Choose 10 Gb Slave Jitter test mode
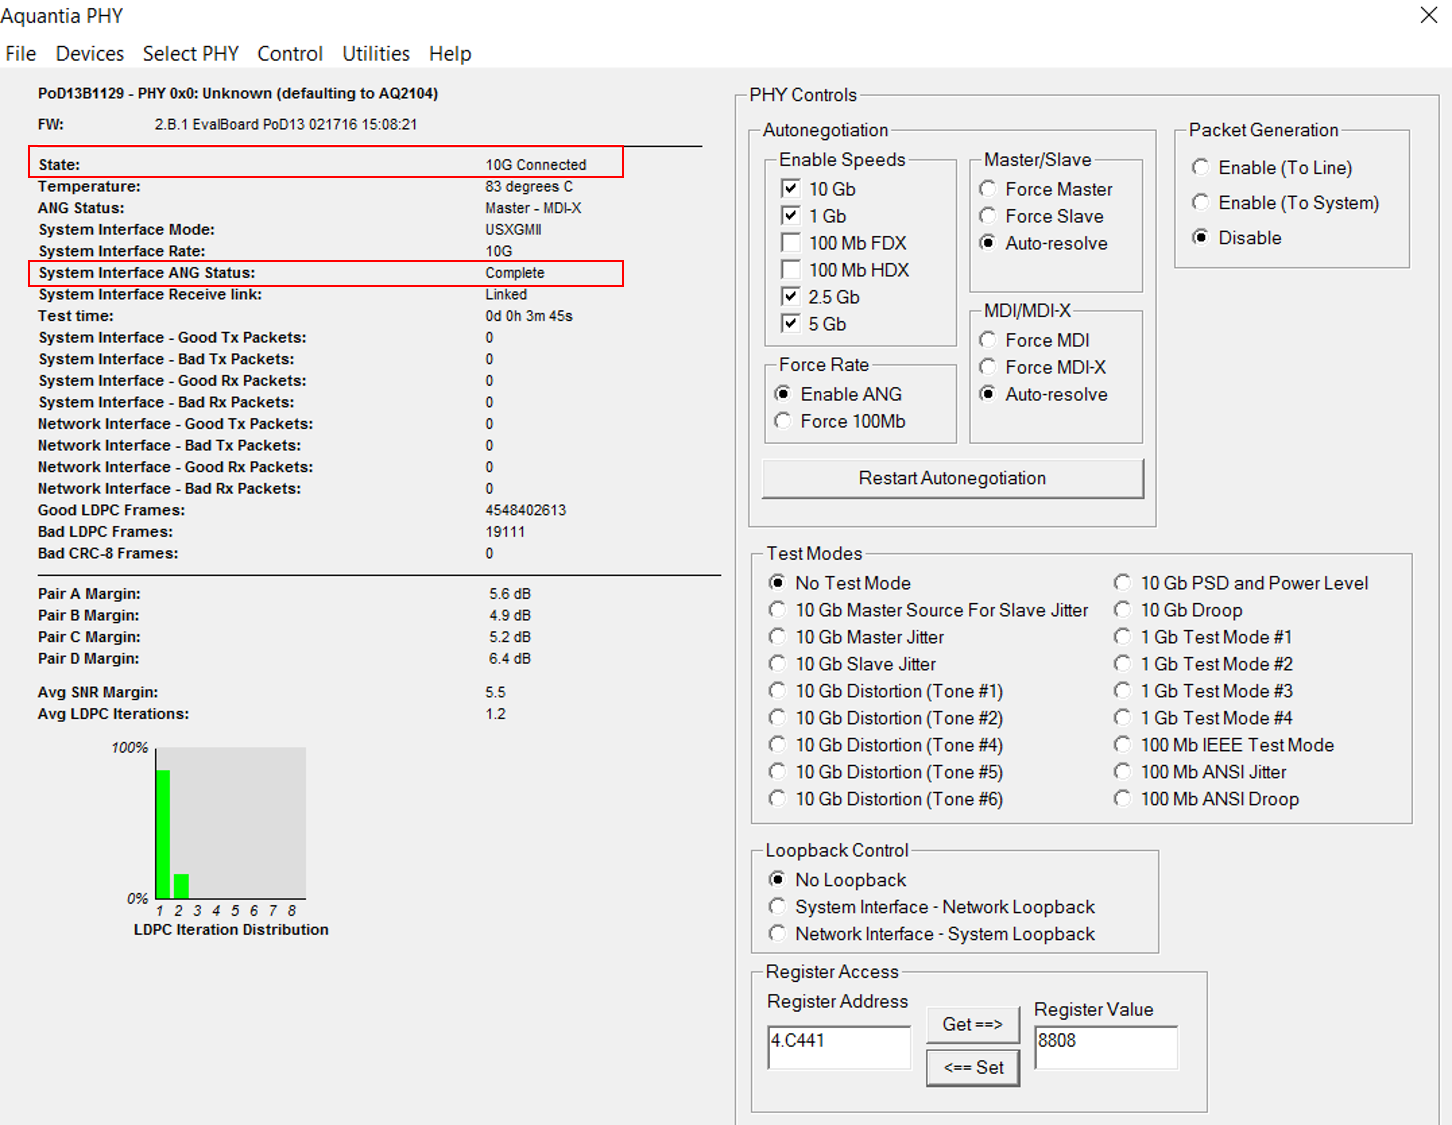1452x1125 pixels. (x=777, y=664)
